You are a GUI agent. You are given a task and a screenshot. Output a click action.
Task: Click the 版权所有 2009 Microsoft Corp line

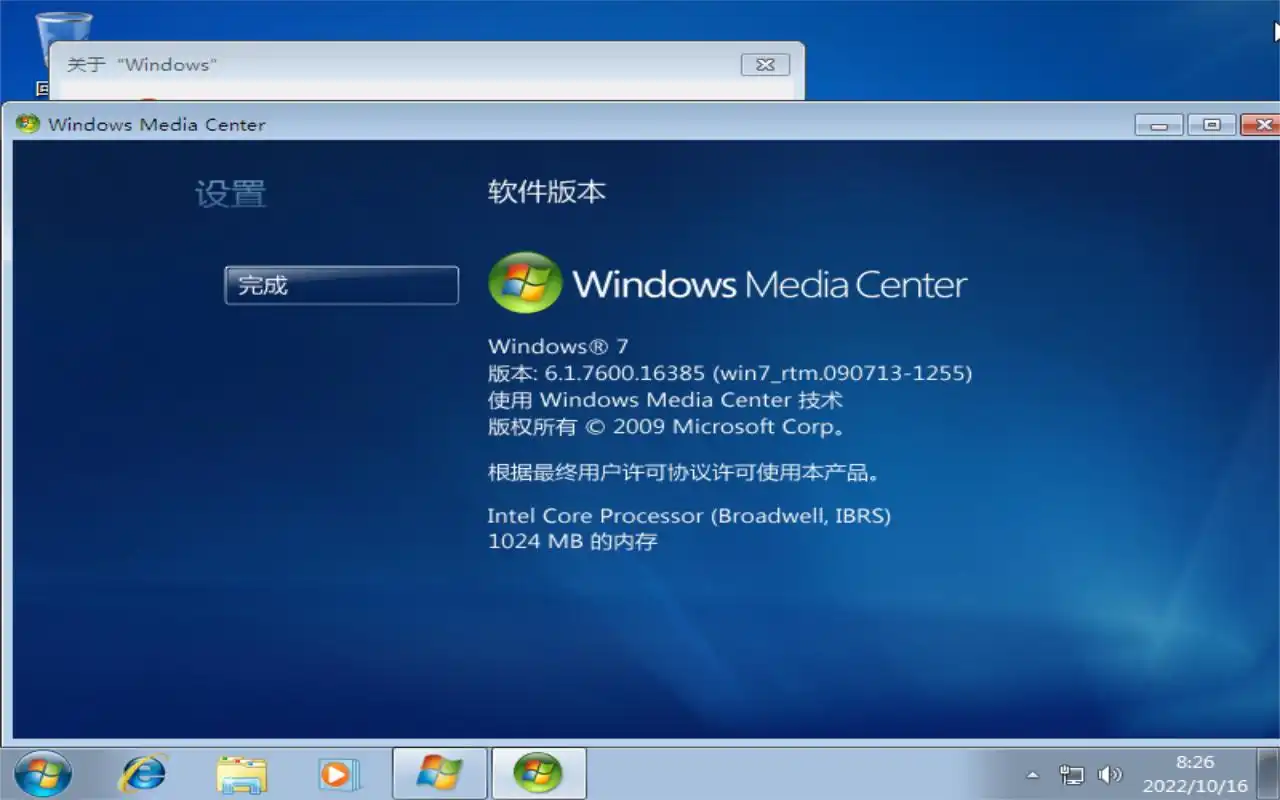click(x=667, y=427)
